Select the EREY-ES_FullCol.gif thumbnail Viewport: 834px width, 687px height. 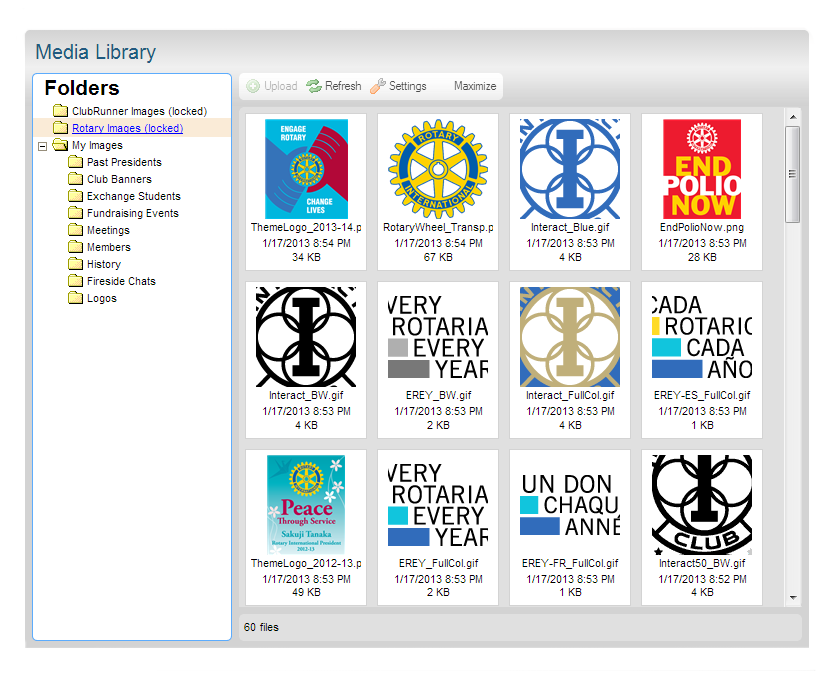click(x=702, y=337)
